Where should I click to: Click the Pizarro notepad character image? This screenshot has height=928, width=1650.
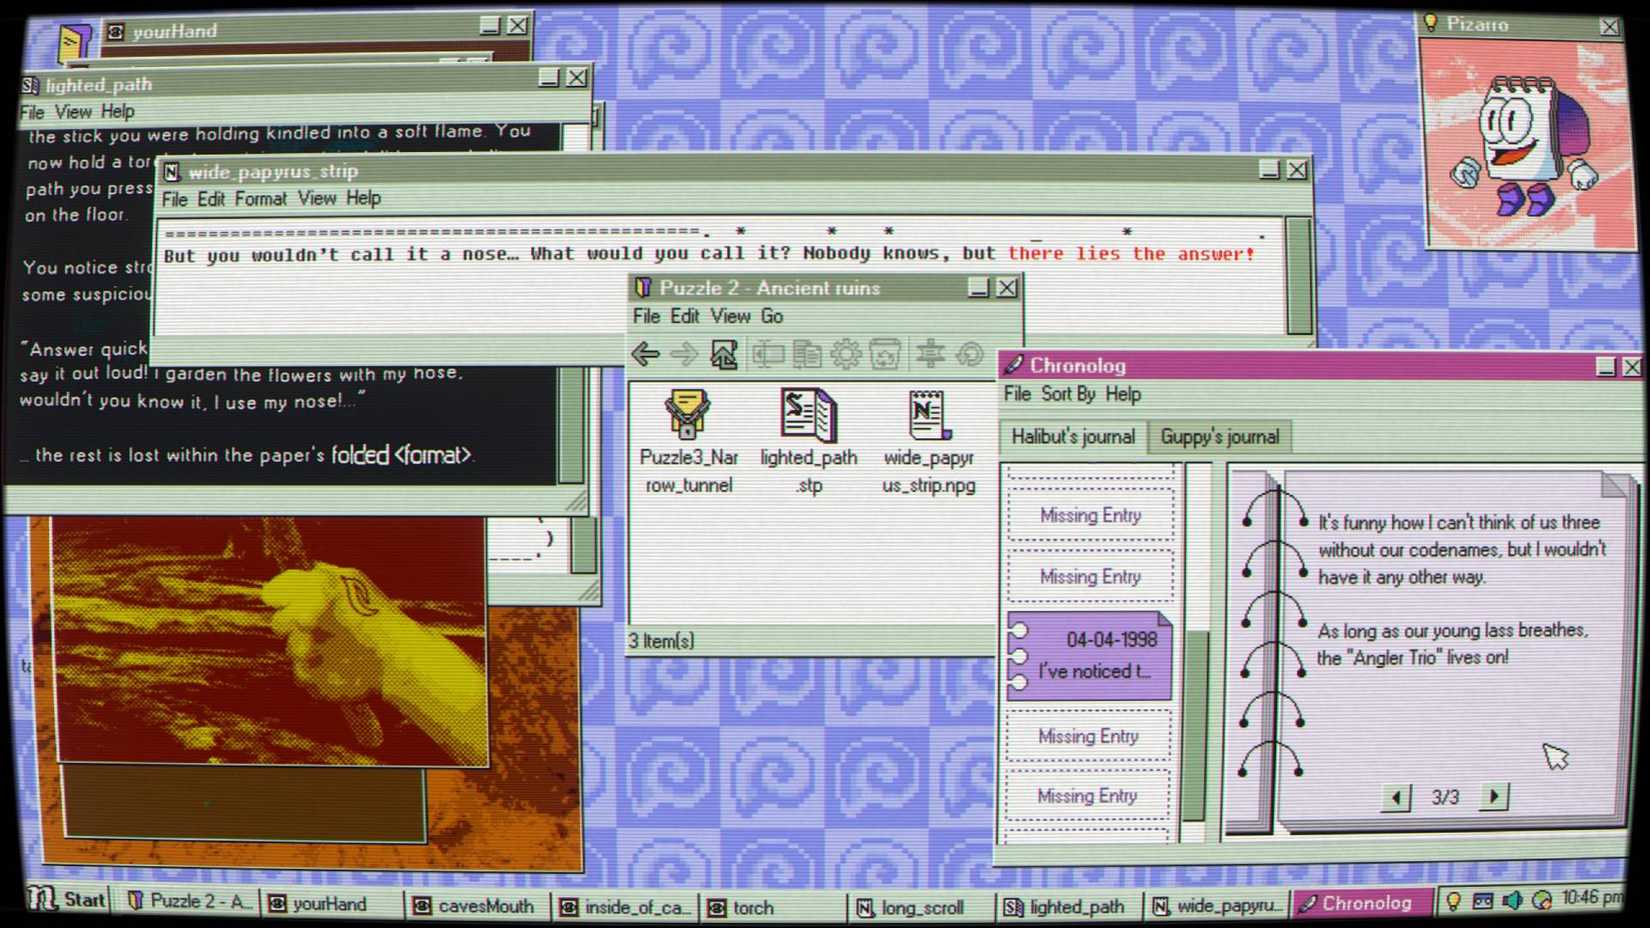click(1527, 145)
